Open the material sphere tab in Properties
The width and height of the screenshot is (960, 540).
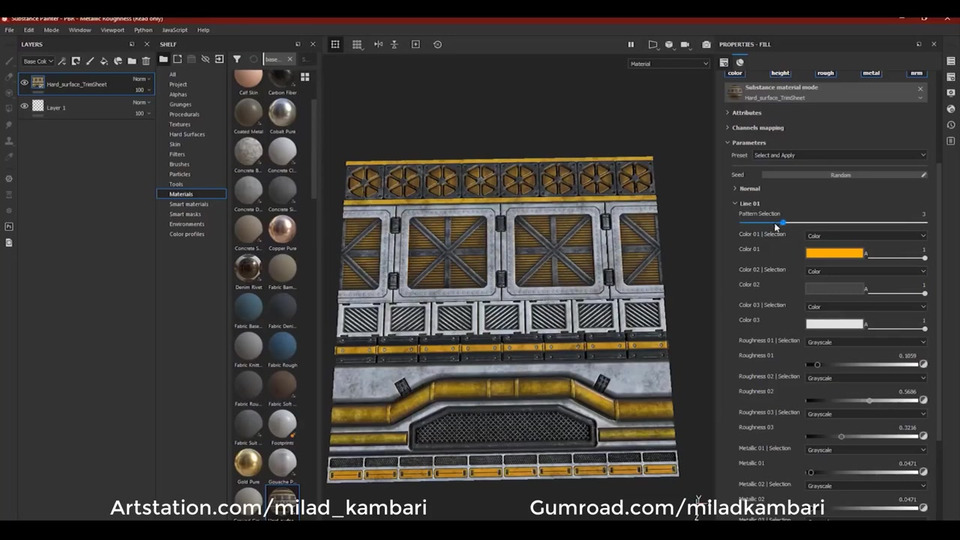pos(740,62)
